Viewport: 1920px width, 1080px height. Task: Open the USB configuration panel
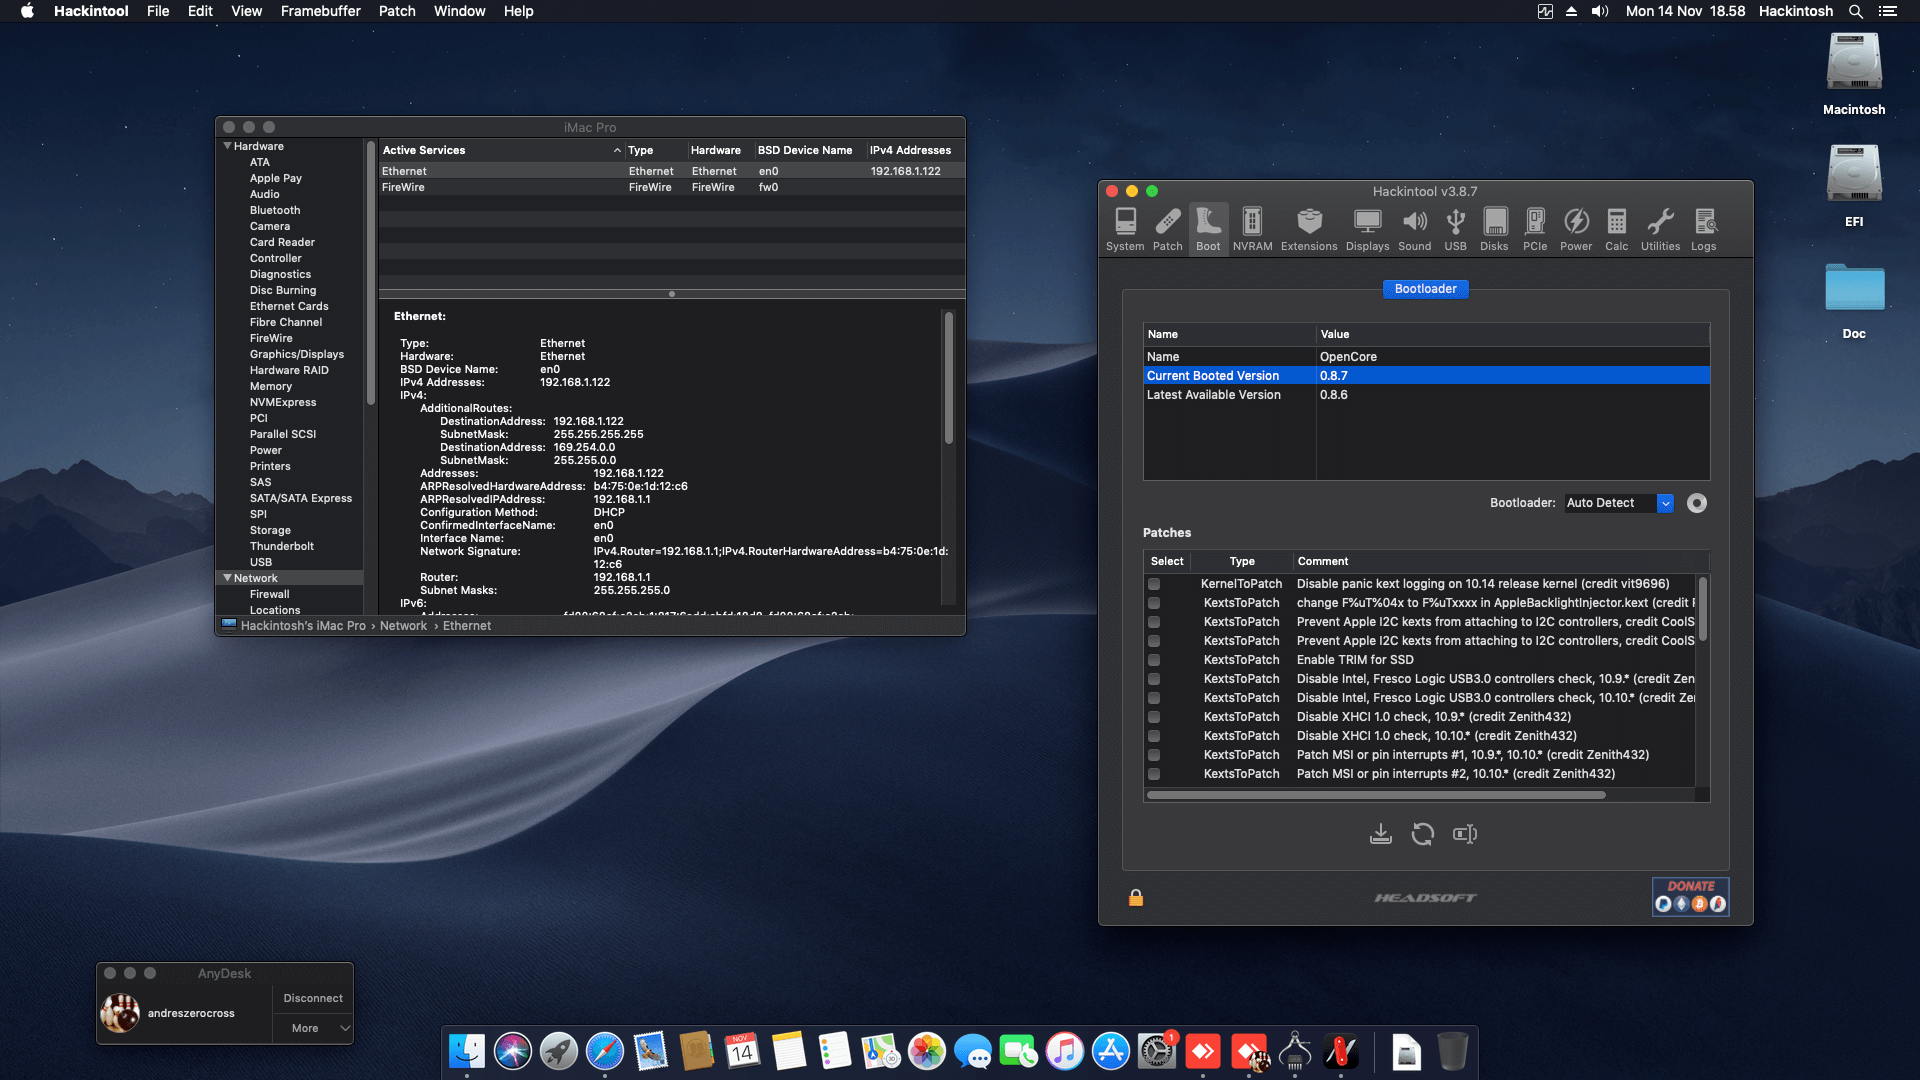coord(1456,228)
